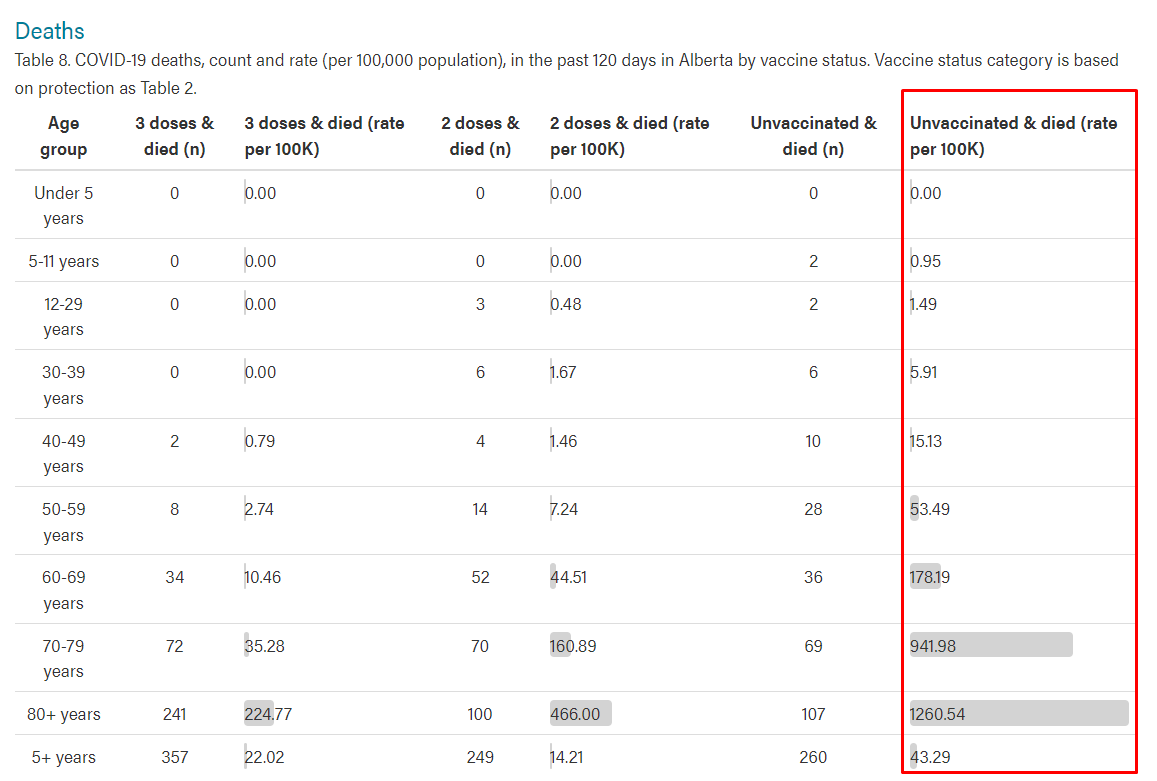Select the 2 doses & died (n) header
Screen dimensions: 1157x781
(x=480, y=136)
